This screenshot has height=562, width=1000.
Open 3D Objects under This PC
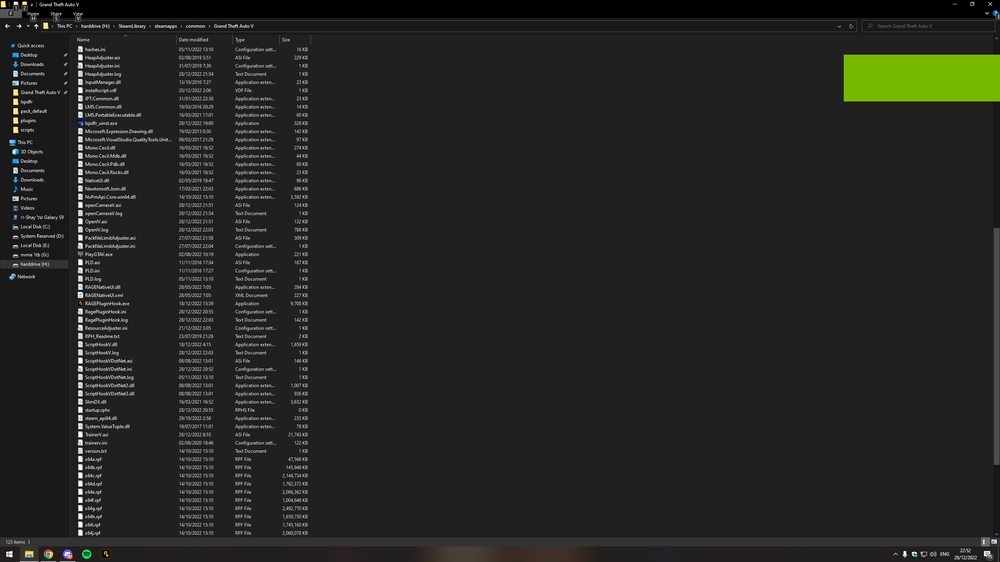pyautogui.click(x=31, y=152)
